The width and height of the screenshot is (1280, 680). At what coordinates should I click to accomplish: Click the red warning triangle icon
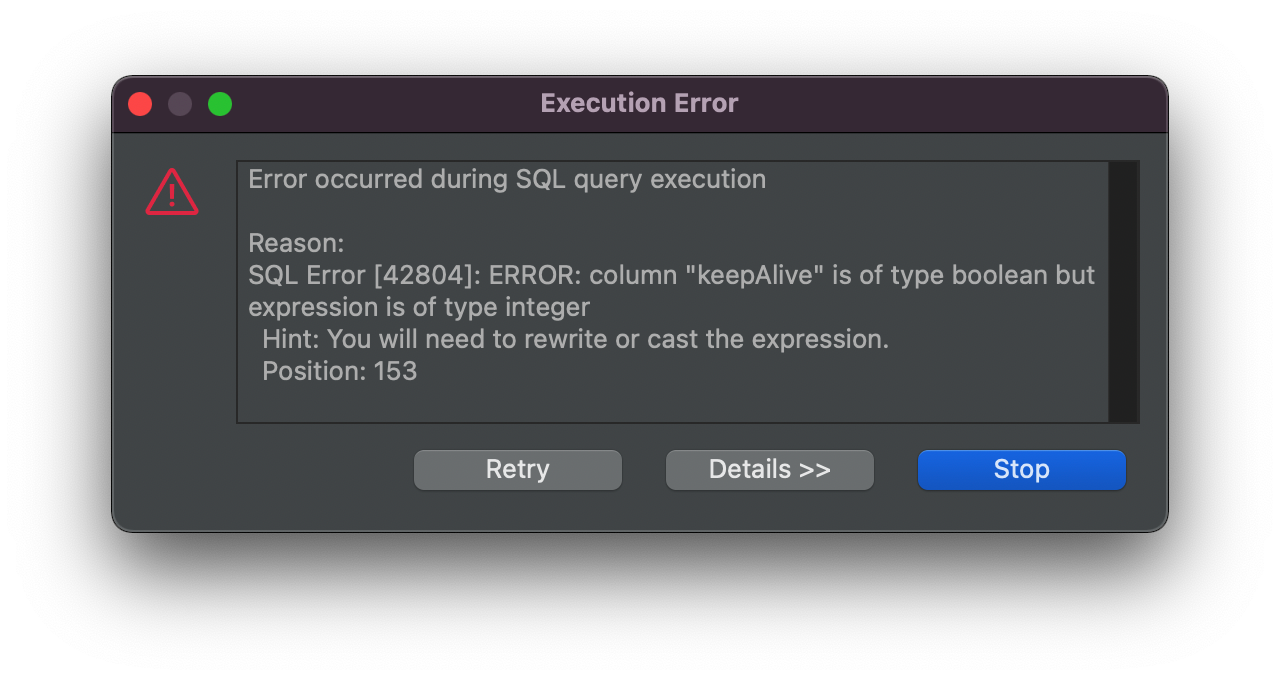(x=172, y=192)
